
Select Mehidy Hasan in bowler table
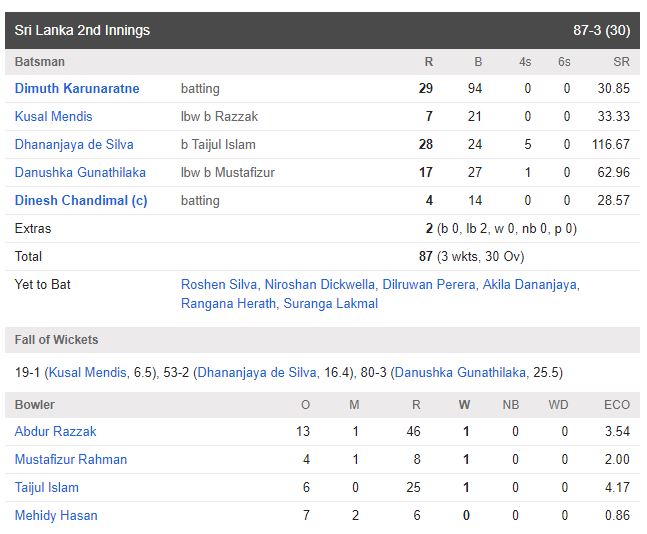pos(56,516)
